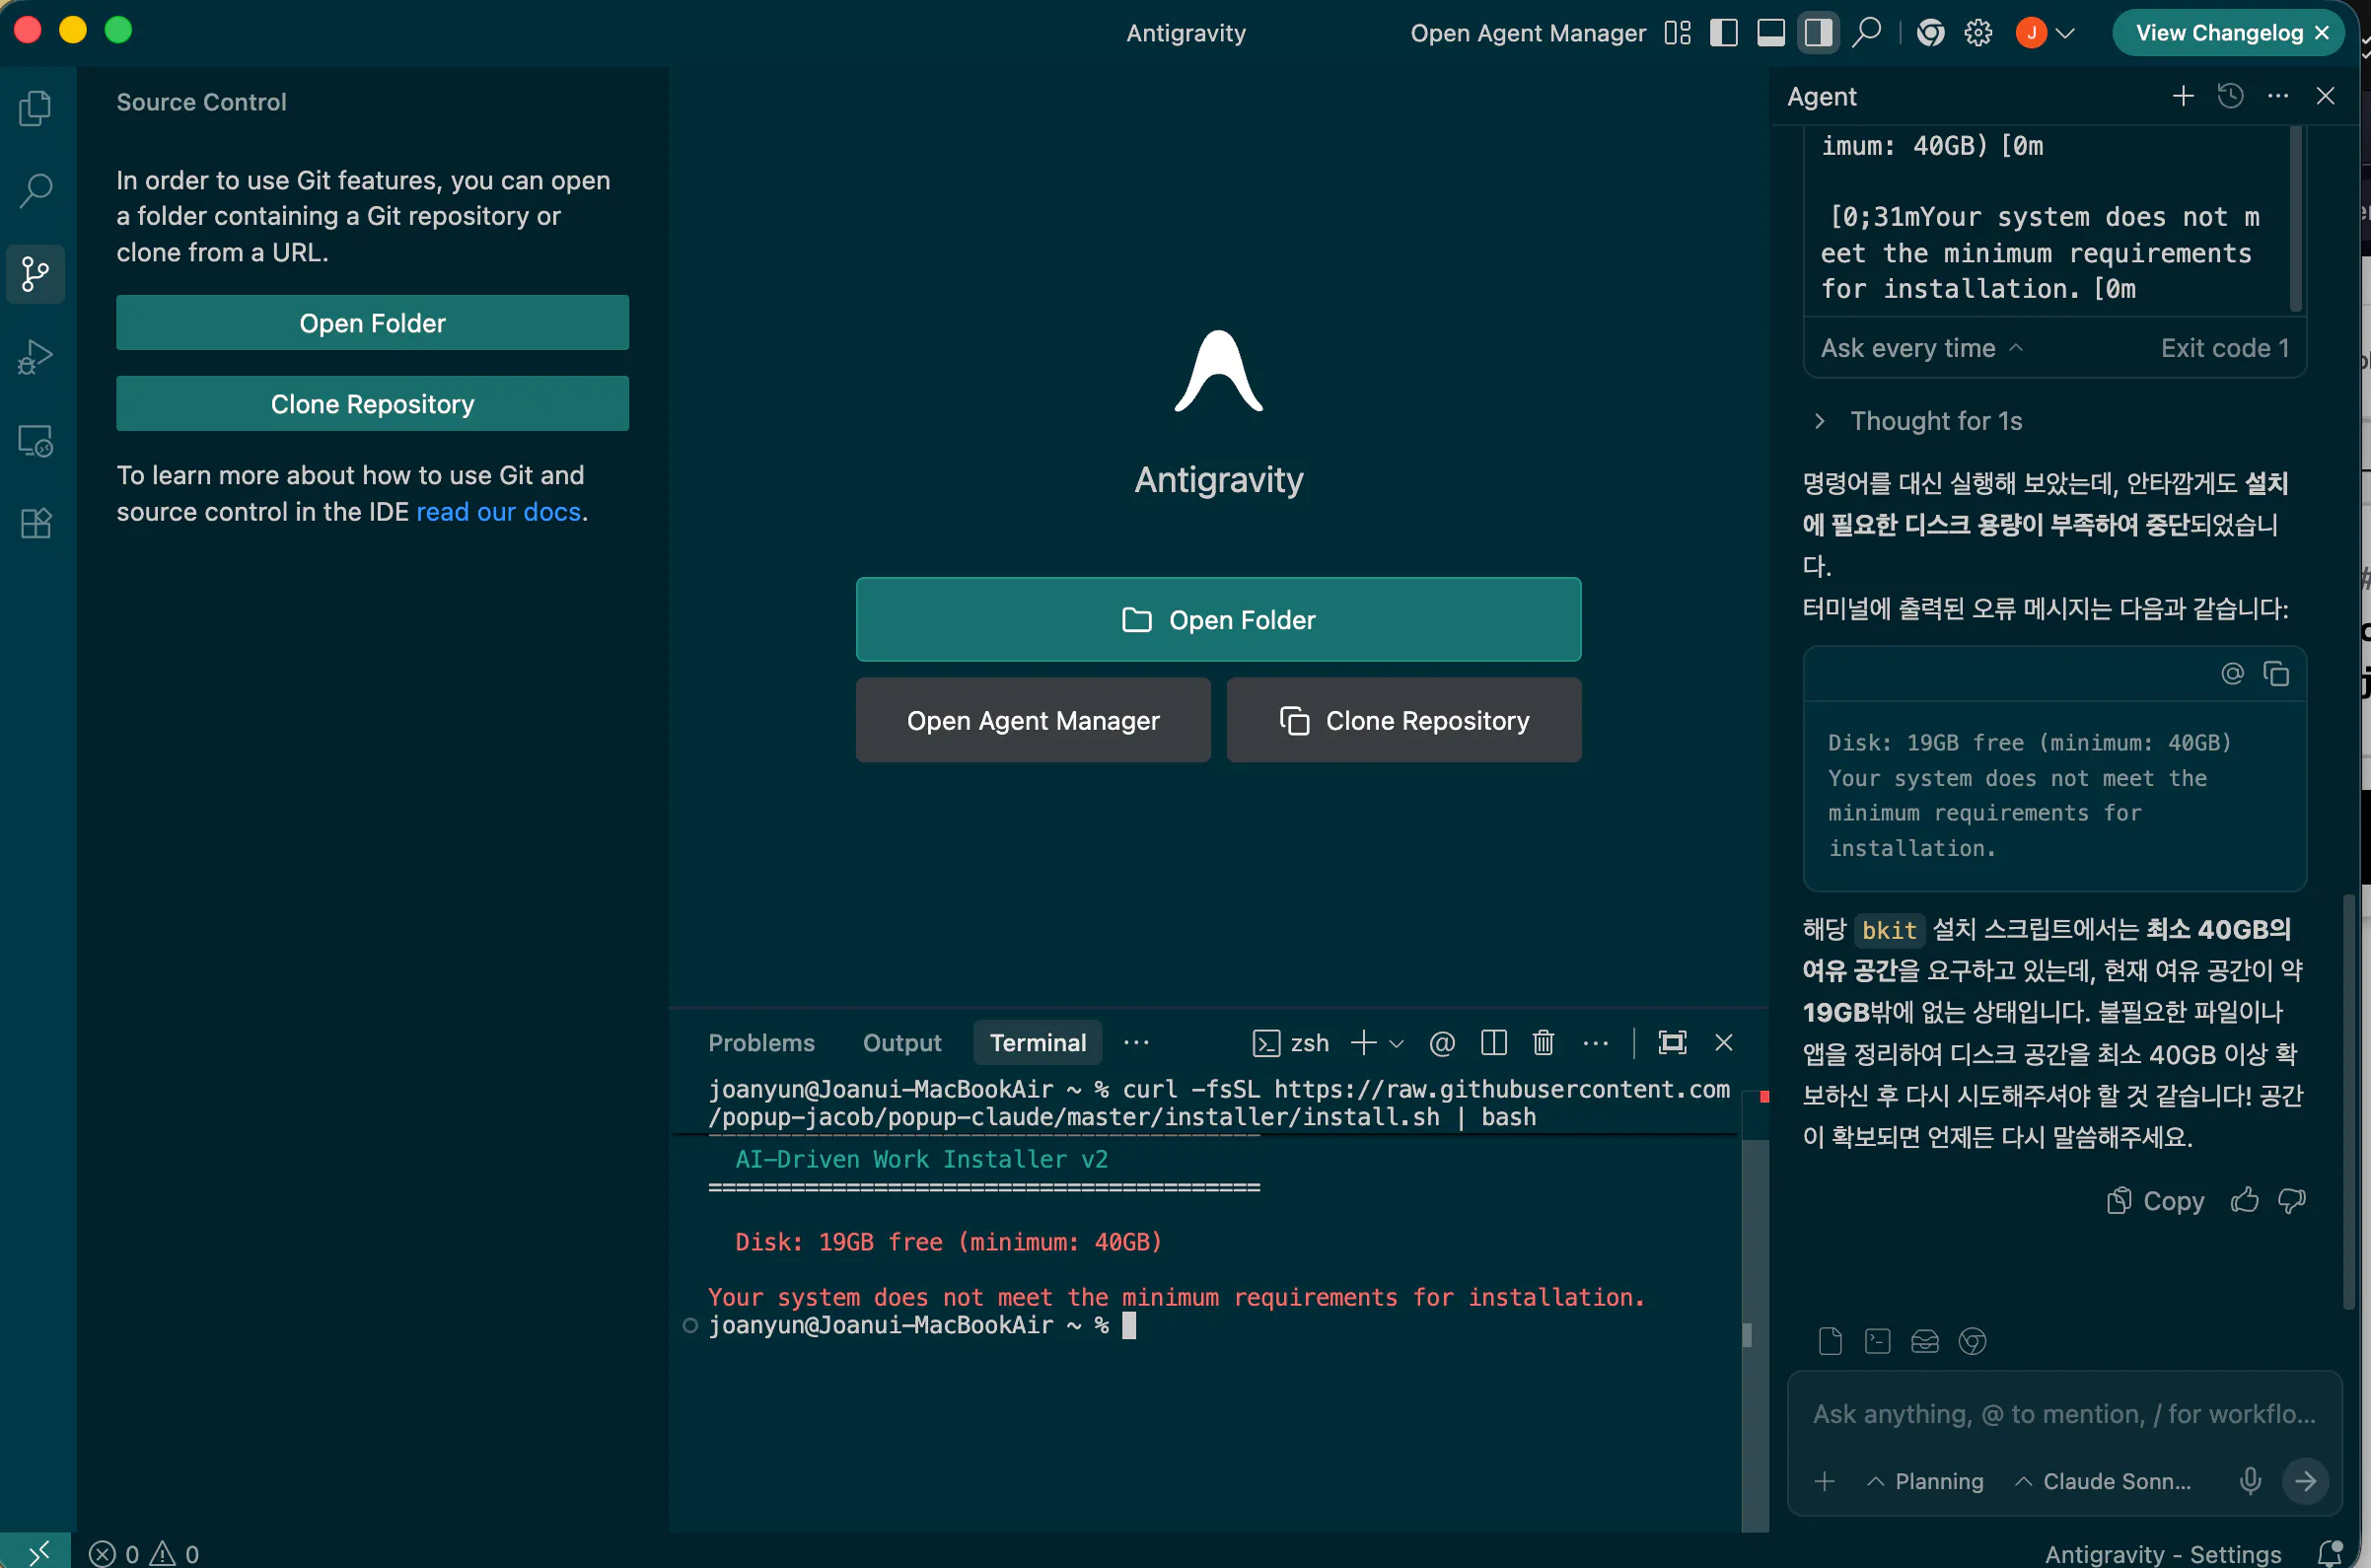Open the Search view in the activity bar
Image resolution: width=2371 pixels, height=1568 pixels.
[x=36, y=190]
